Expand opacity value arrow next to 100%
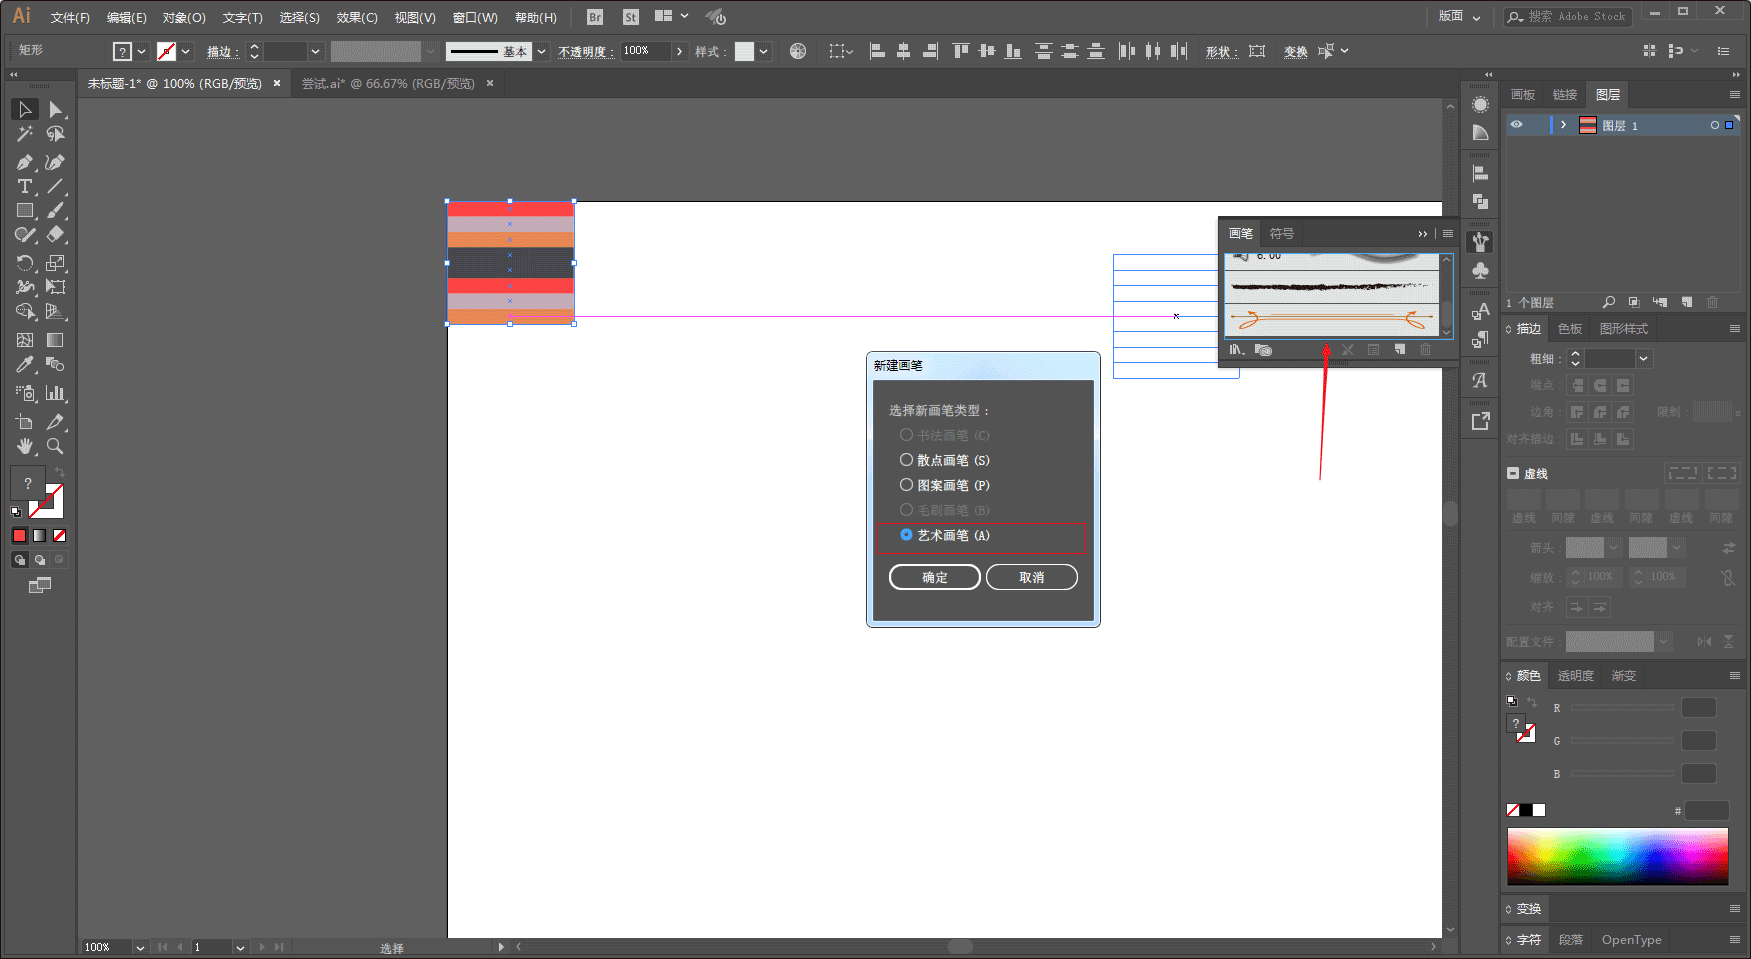Screen dimensions: 1751x959 680,51
